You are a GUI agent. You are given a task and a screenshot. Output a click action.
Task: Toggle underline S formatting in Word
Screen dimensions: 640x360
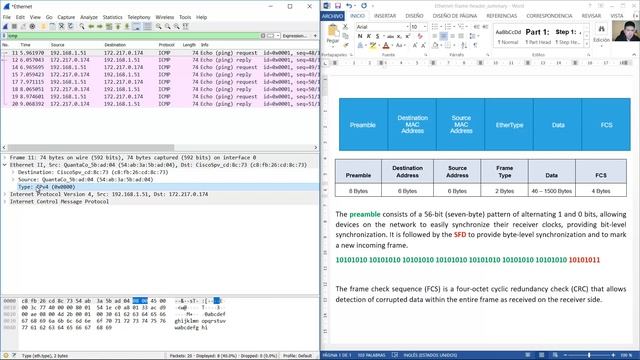click(378, 36)
